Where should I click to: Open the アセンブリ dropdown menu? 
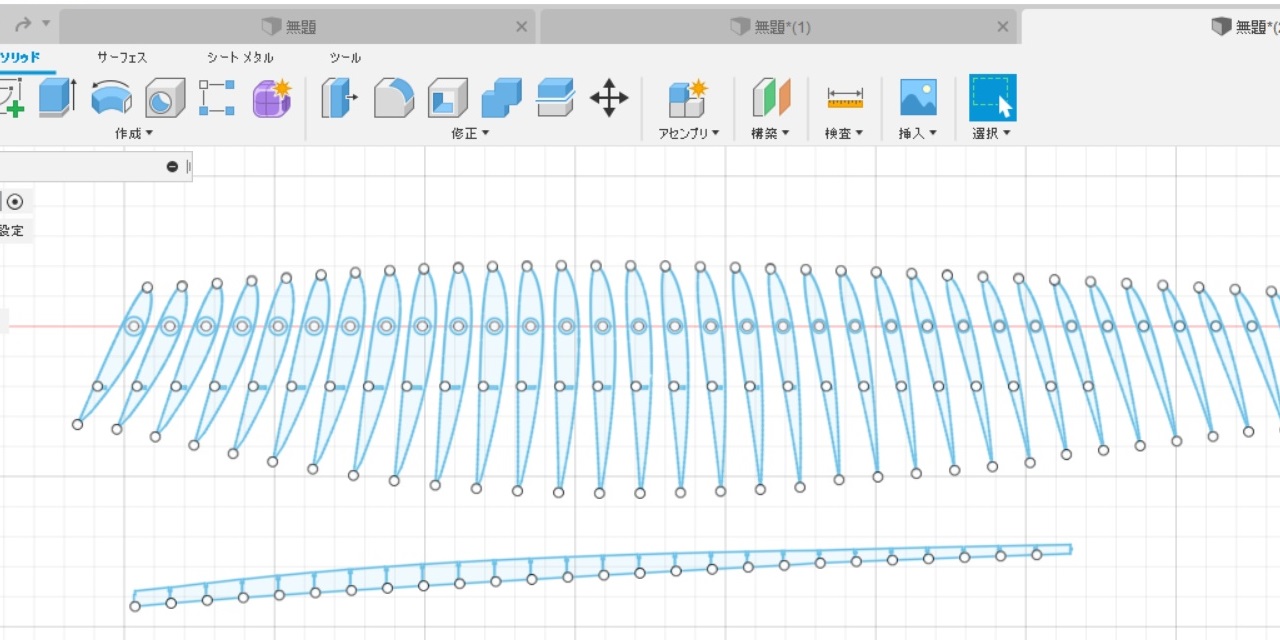click(689, 133)
